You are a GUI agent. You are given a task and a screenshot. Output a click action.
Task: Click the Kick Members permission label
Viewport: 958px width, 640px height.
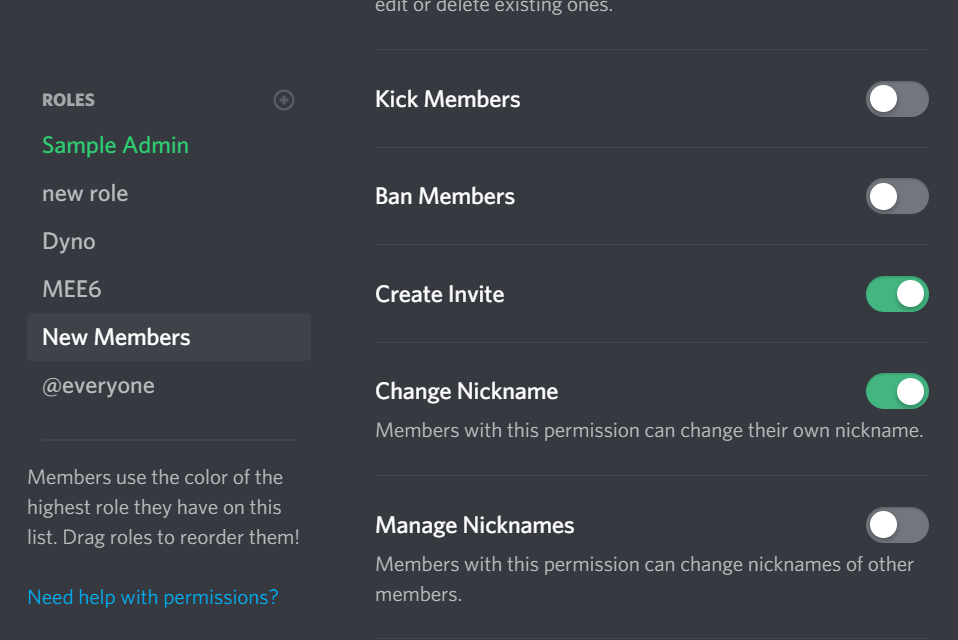(447, 99)
